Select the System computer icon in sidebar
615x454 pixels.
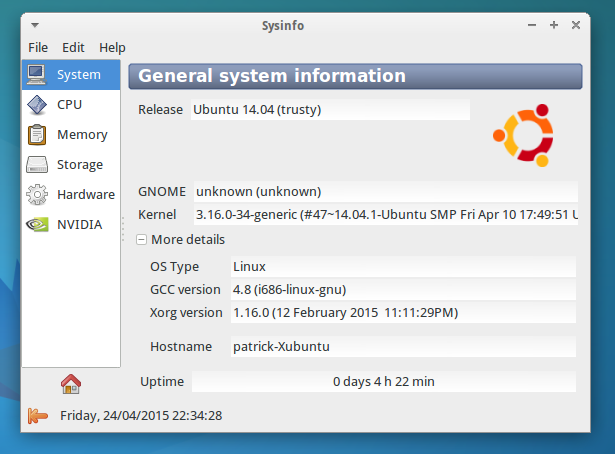36,74
